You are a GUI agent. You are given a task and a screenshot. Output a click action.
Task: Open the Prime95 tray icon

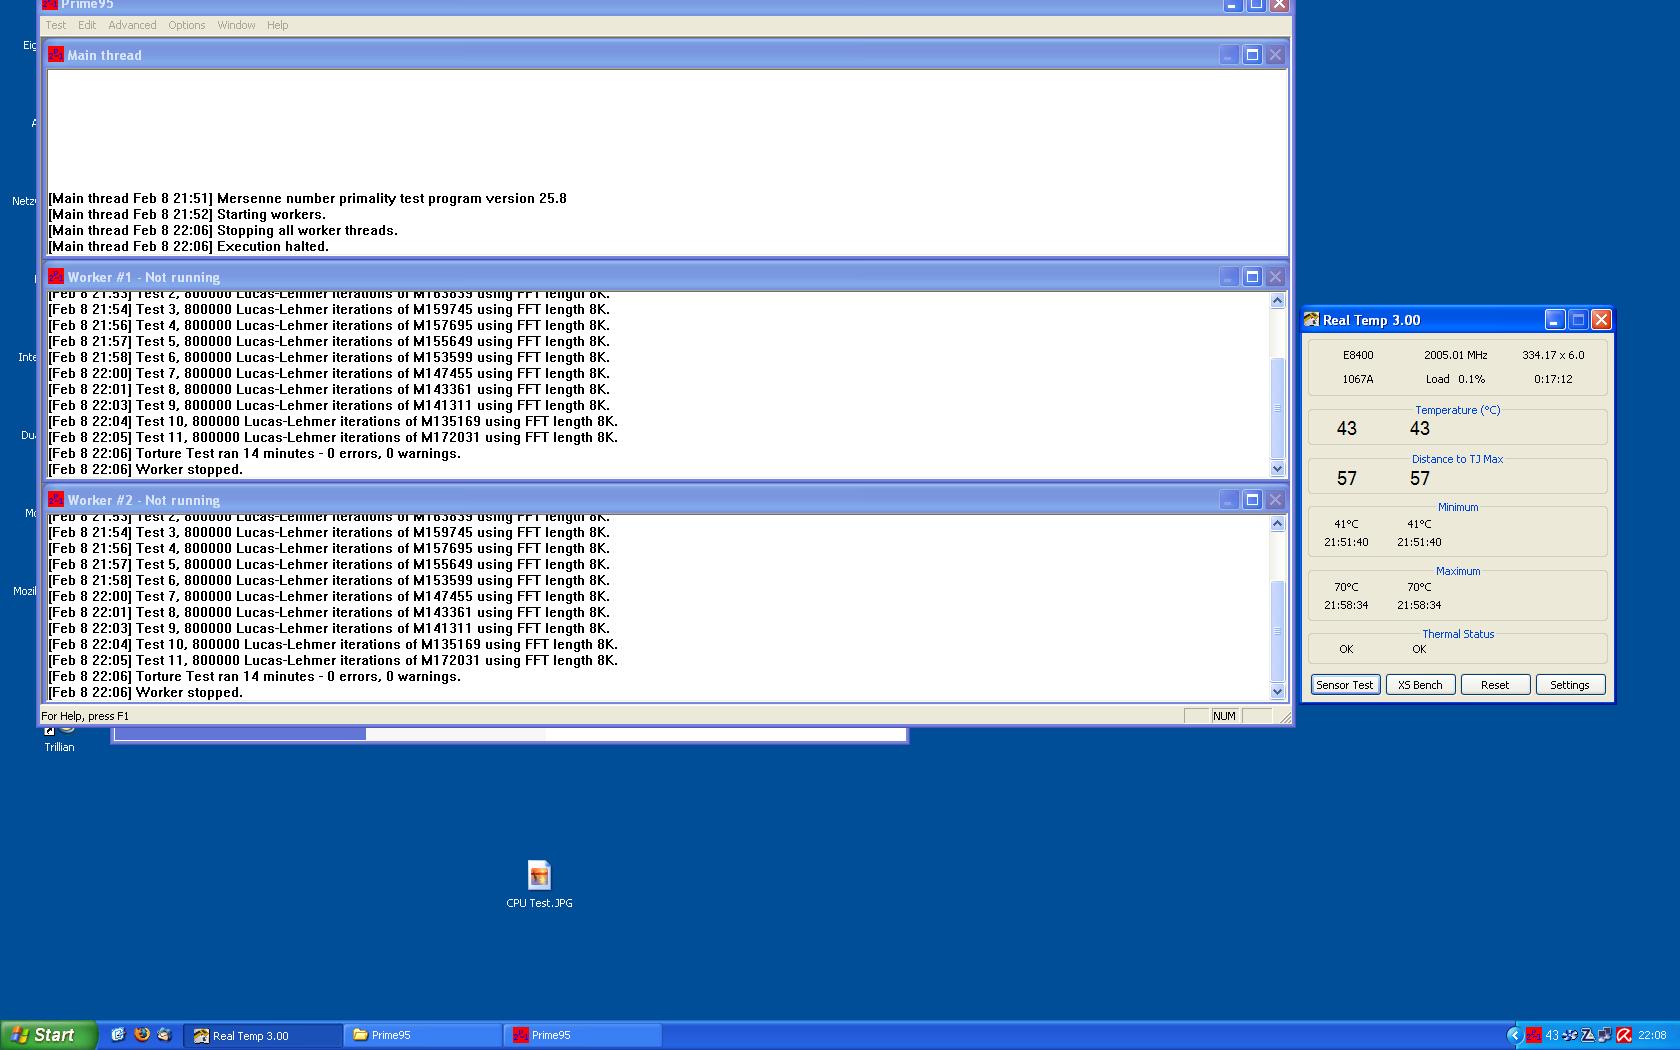1534,1035
